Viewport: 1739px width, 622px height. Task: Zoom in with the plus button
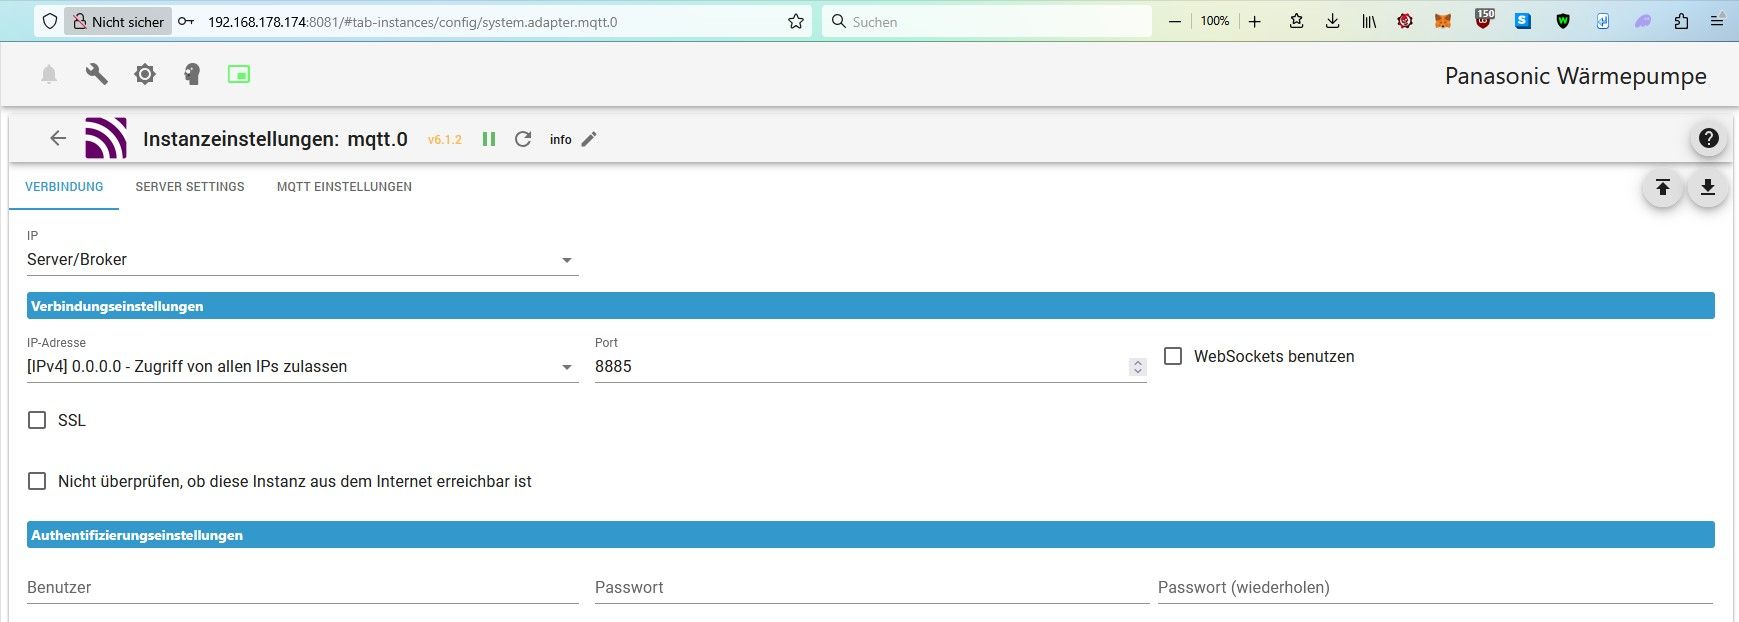(x=1255, y=21)
